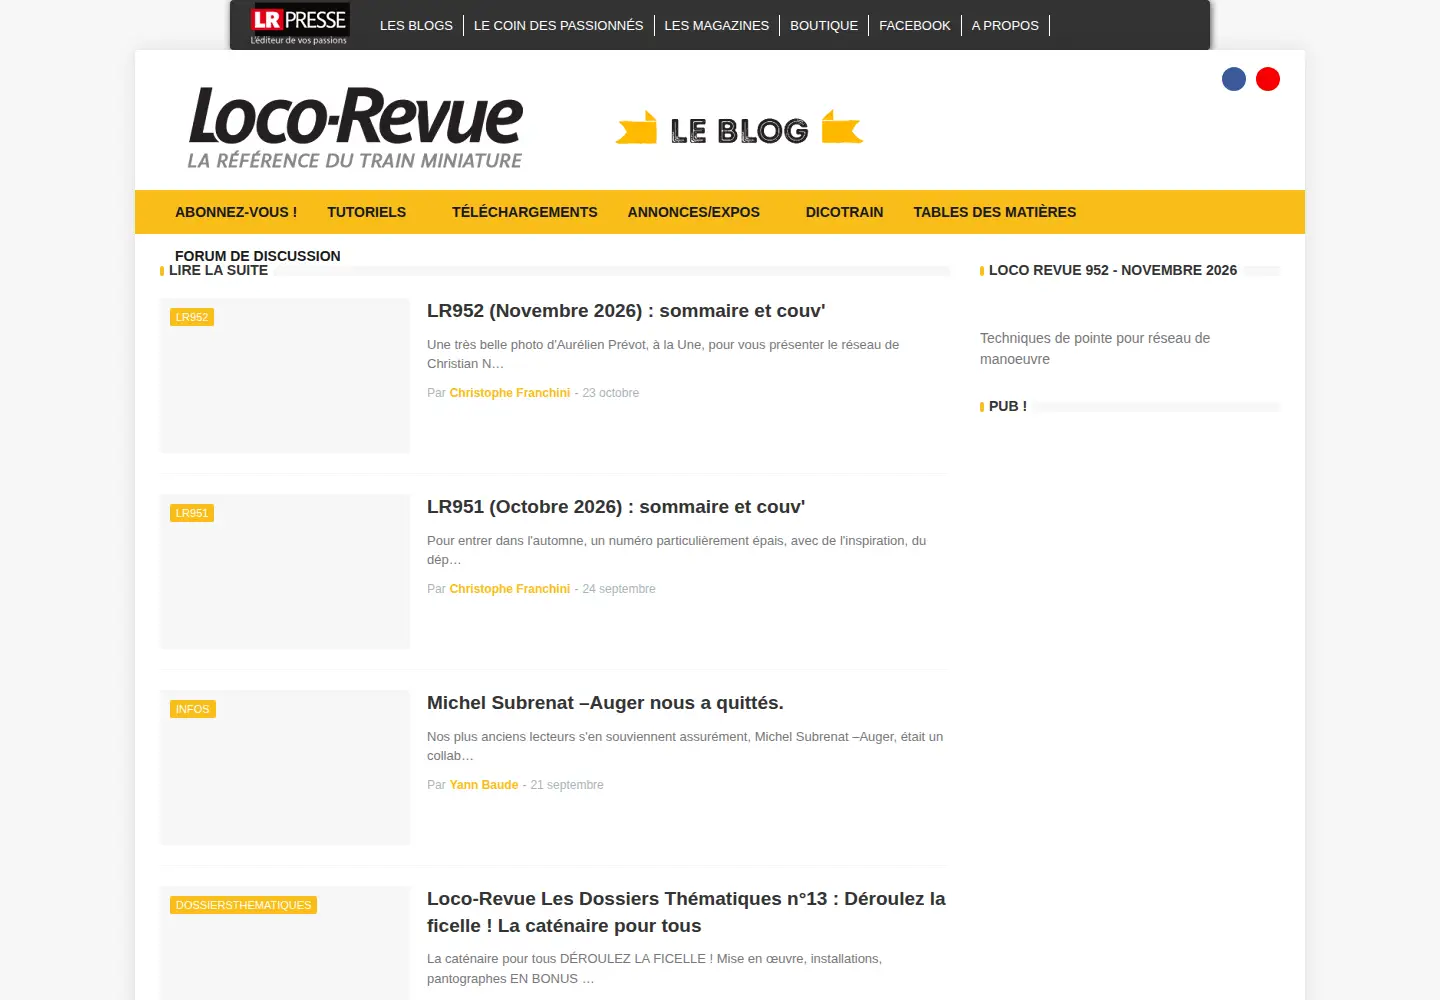Open thumbnail of the LR952 article
This screenshot has height=1000, width=1440.
coord(285,375)
